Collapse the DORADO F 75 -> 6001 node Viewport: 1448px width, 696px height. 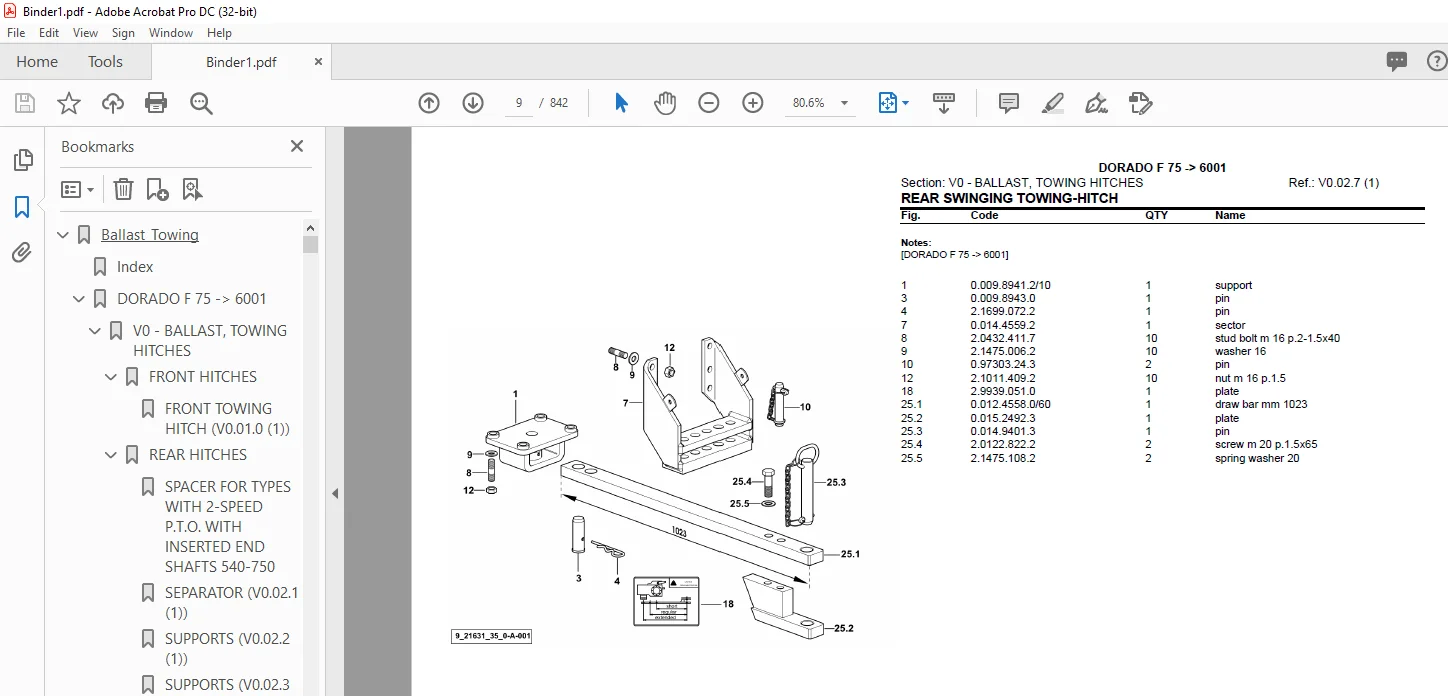pyautogui.click(x=80, y=299)
